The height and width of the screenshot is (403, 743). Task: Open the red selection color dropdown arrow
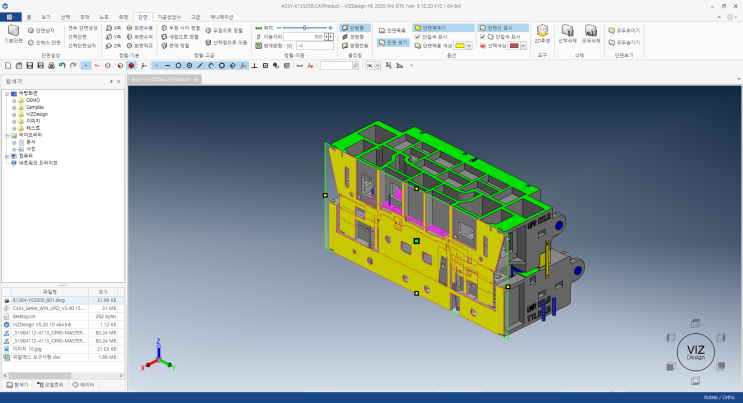(523, 46)
